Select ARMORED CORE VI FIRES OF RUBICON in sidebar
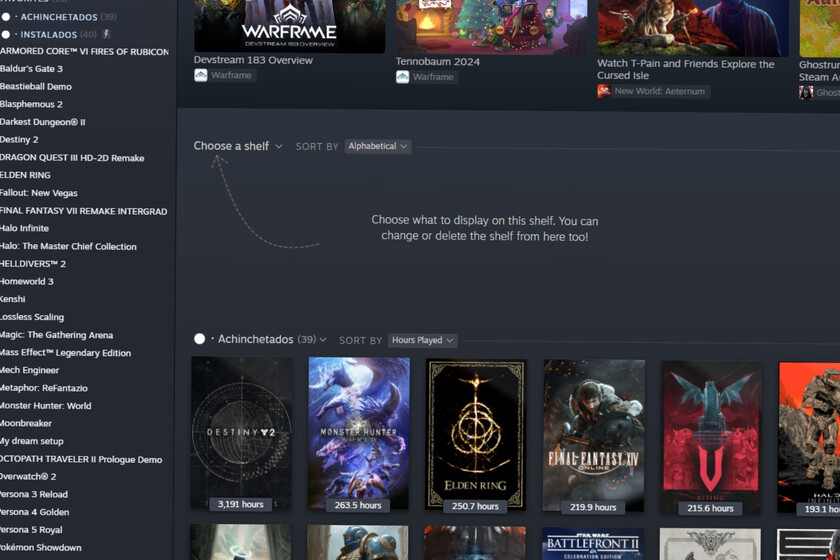The height and width of the screenshot is (560, 840). pyautogui.click(x=84, y=51)
